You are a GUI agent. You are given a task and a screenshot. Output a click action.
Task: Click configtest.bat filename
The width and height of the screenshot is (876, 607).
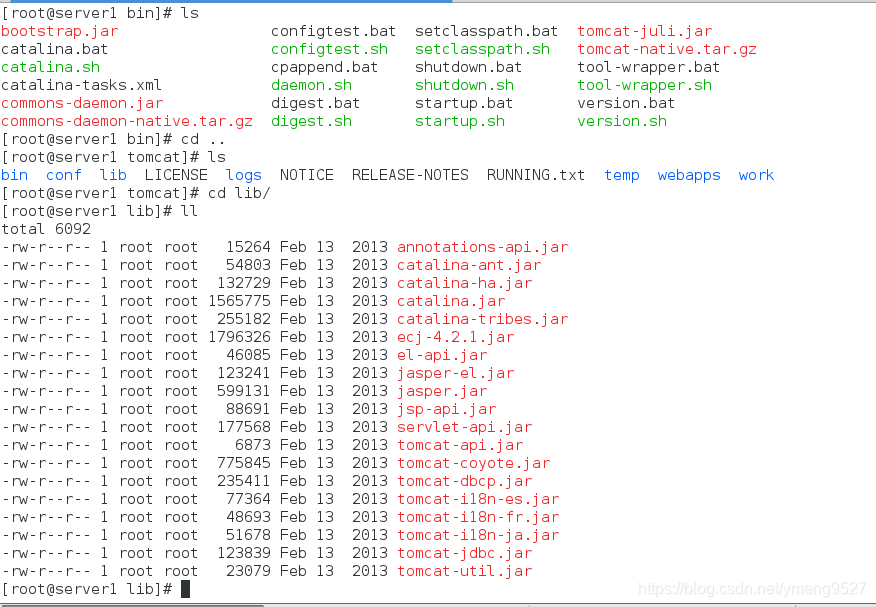coord(334,31)
